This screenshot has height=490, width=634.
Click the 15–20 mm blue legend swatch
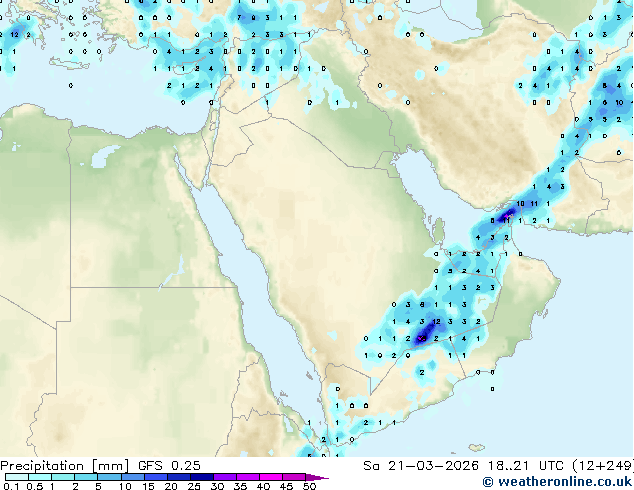pyautogui.click(x=155, y=477)
